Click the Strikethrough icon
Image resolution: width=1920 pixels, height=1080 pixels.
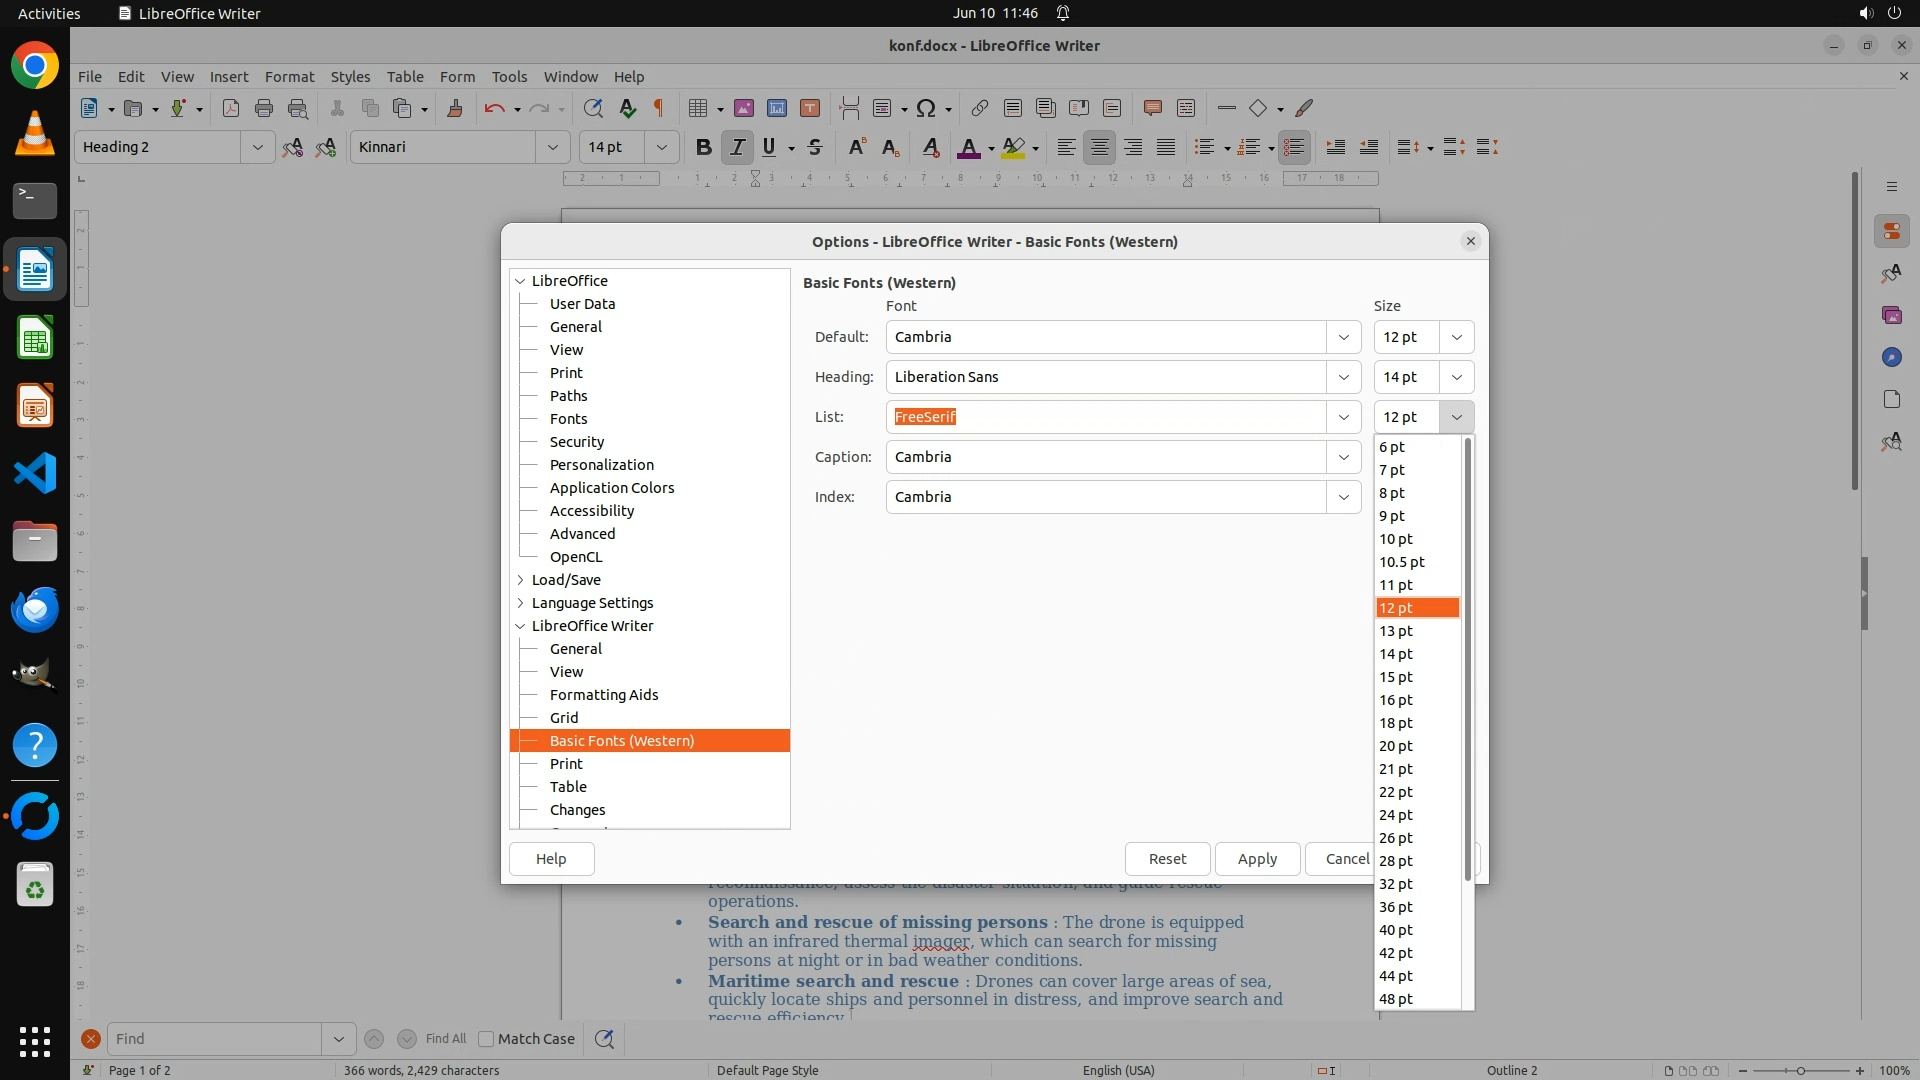pos(815,147)
